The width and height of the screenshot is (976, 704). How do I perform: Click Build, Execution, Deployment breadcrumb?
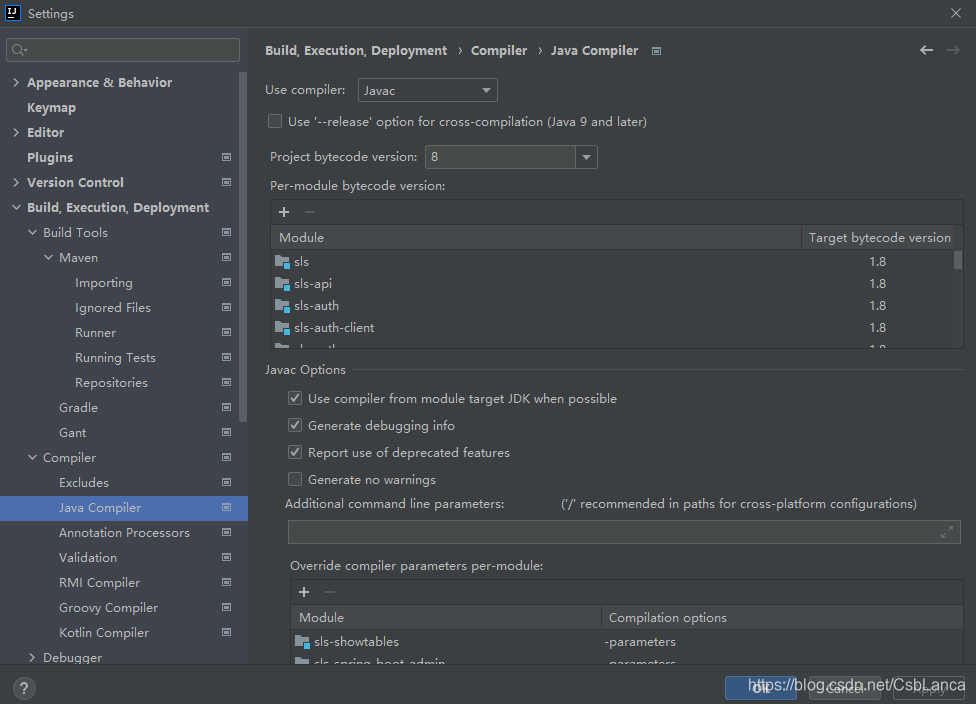[356, 50]
